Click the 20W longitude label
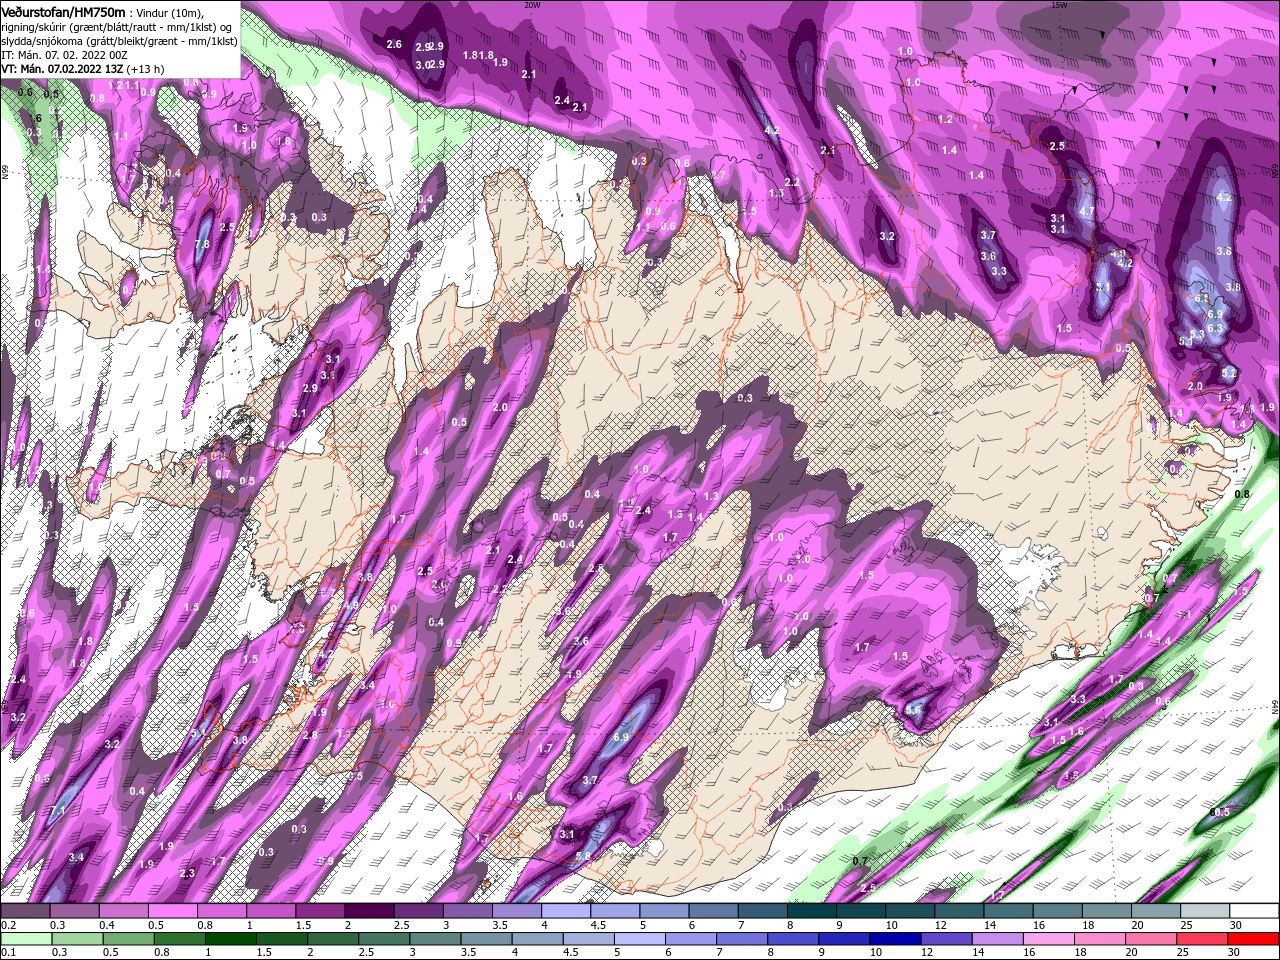The height and width of the screenshot is (960, 1280). [532, 5]
